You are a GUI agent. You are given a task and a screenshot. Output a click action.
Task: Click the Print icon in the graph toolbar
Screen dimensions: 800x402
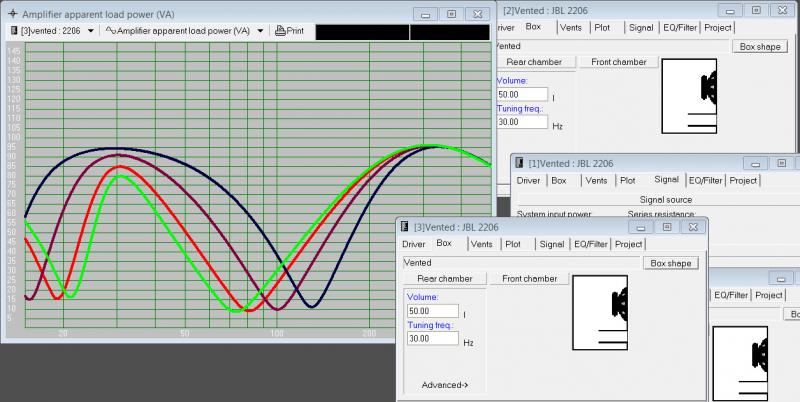pyautogui.click(x=280, y=31)
